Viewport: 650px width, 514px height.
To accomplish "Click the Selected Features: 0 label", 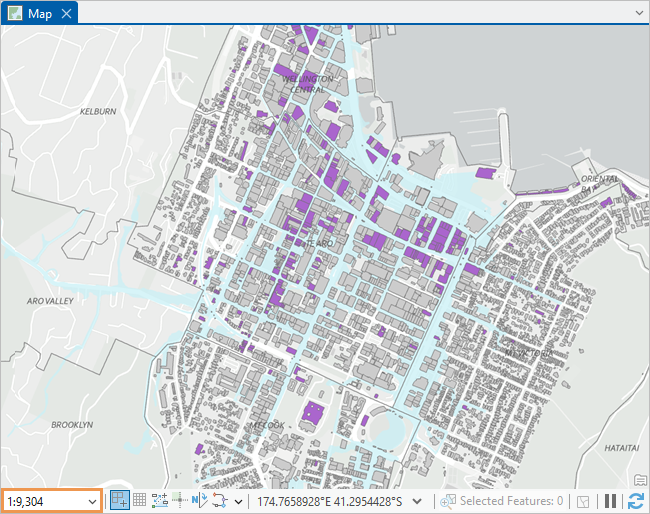I will [511, 500].
